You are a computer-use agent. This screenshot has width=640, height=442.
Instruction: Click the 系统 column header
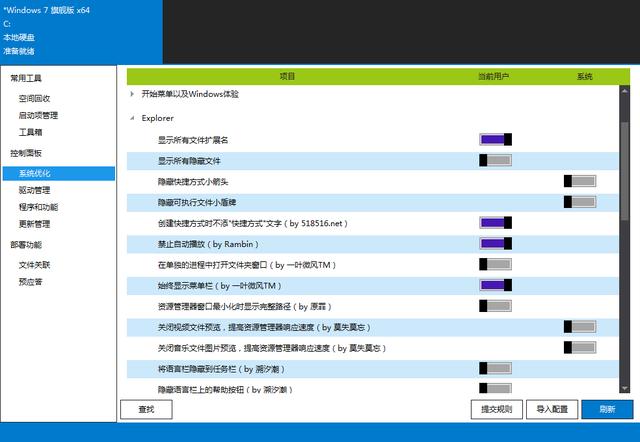(584, 76)
